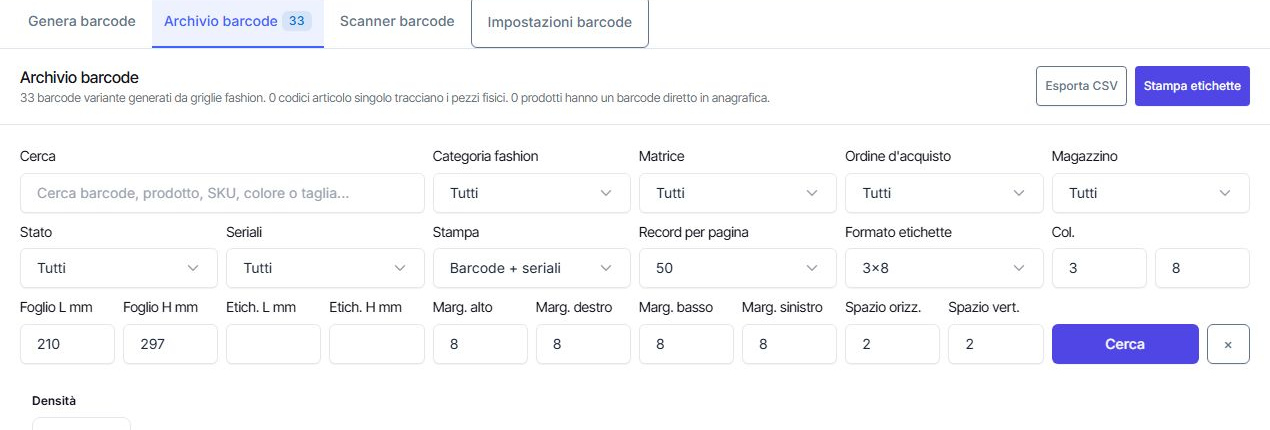Click the blue Cerca button
Image resolution: width=1270 pixels, height=430 pixels.
[x=1125, y=344]
